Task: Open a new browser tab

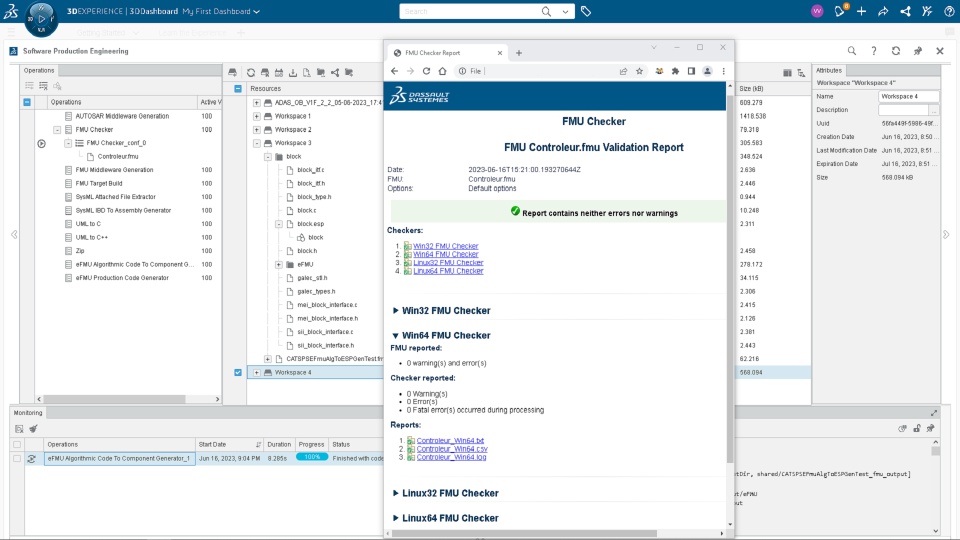Action: 519,53
